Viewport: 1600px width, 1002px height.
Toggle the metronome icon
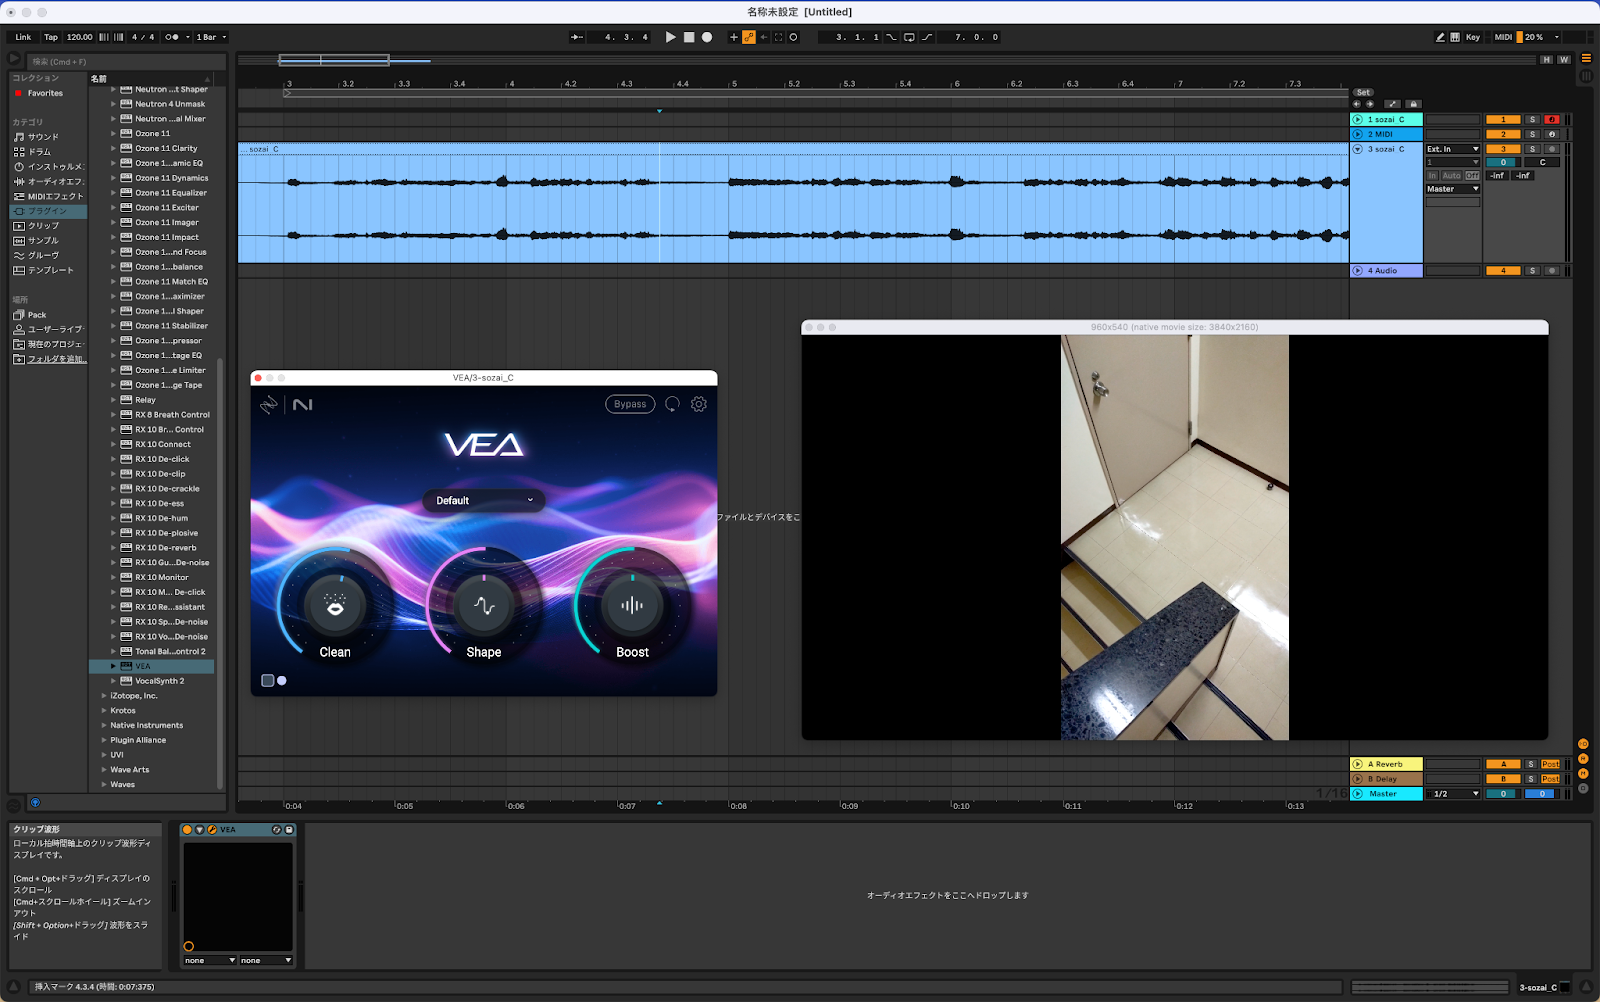[x=172, y=37]
